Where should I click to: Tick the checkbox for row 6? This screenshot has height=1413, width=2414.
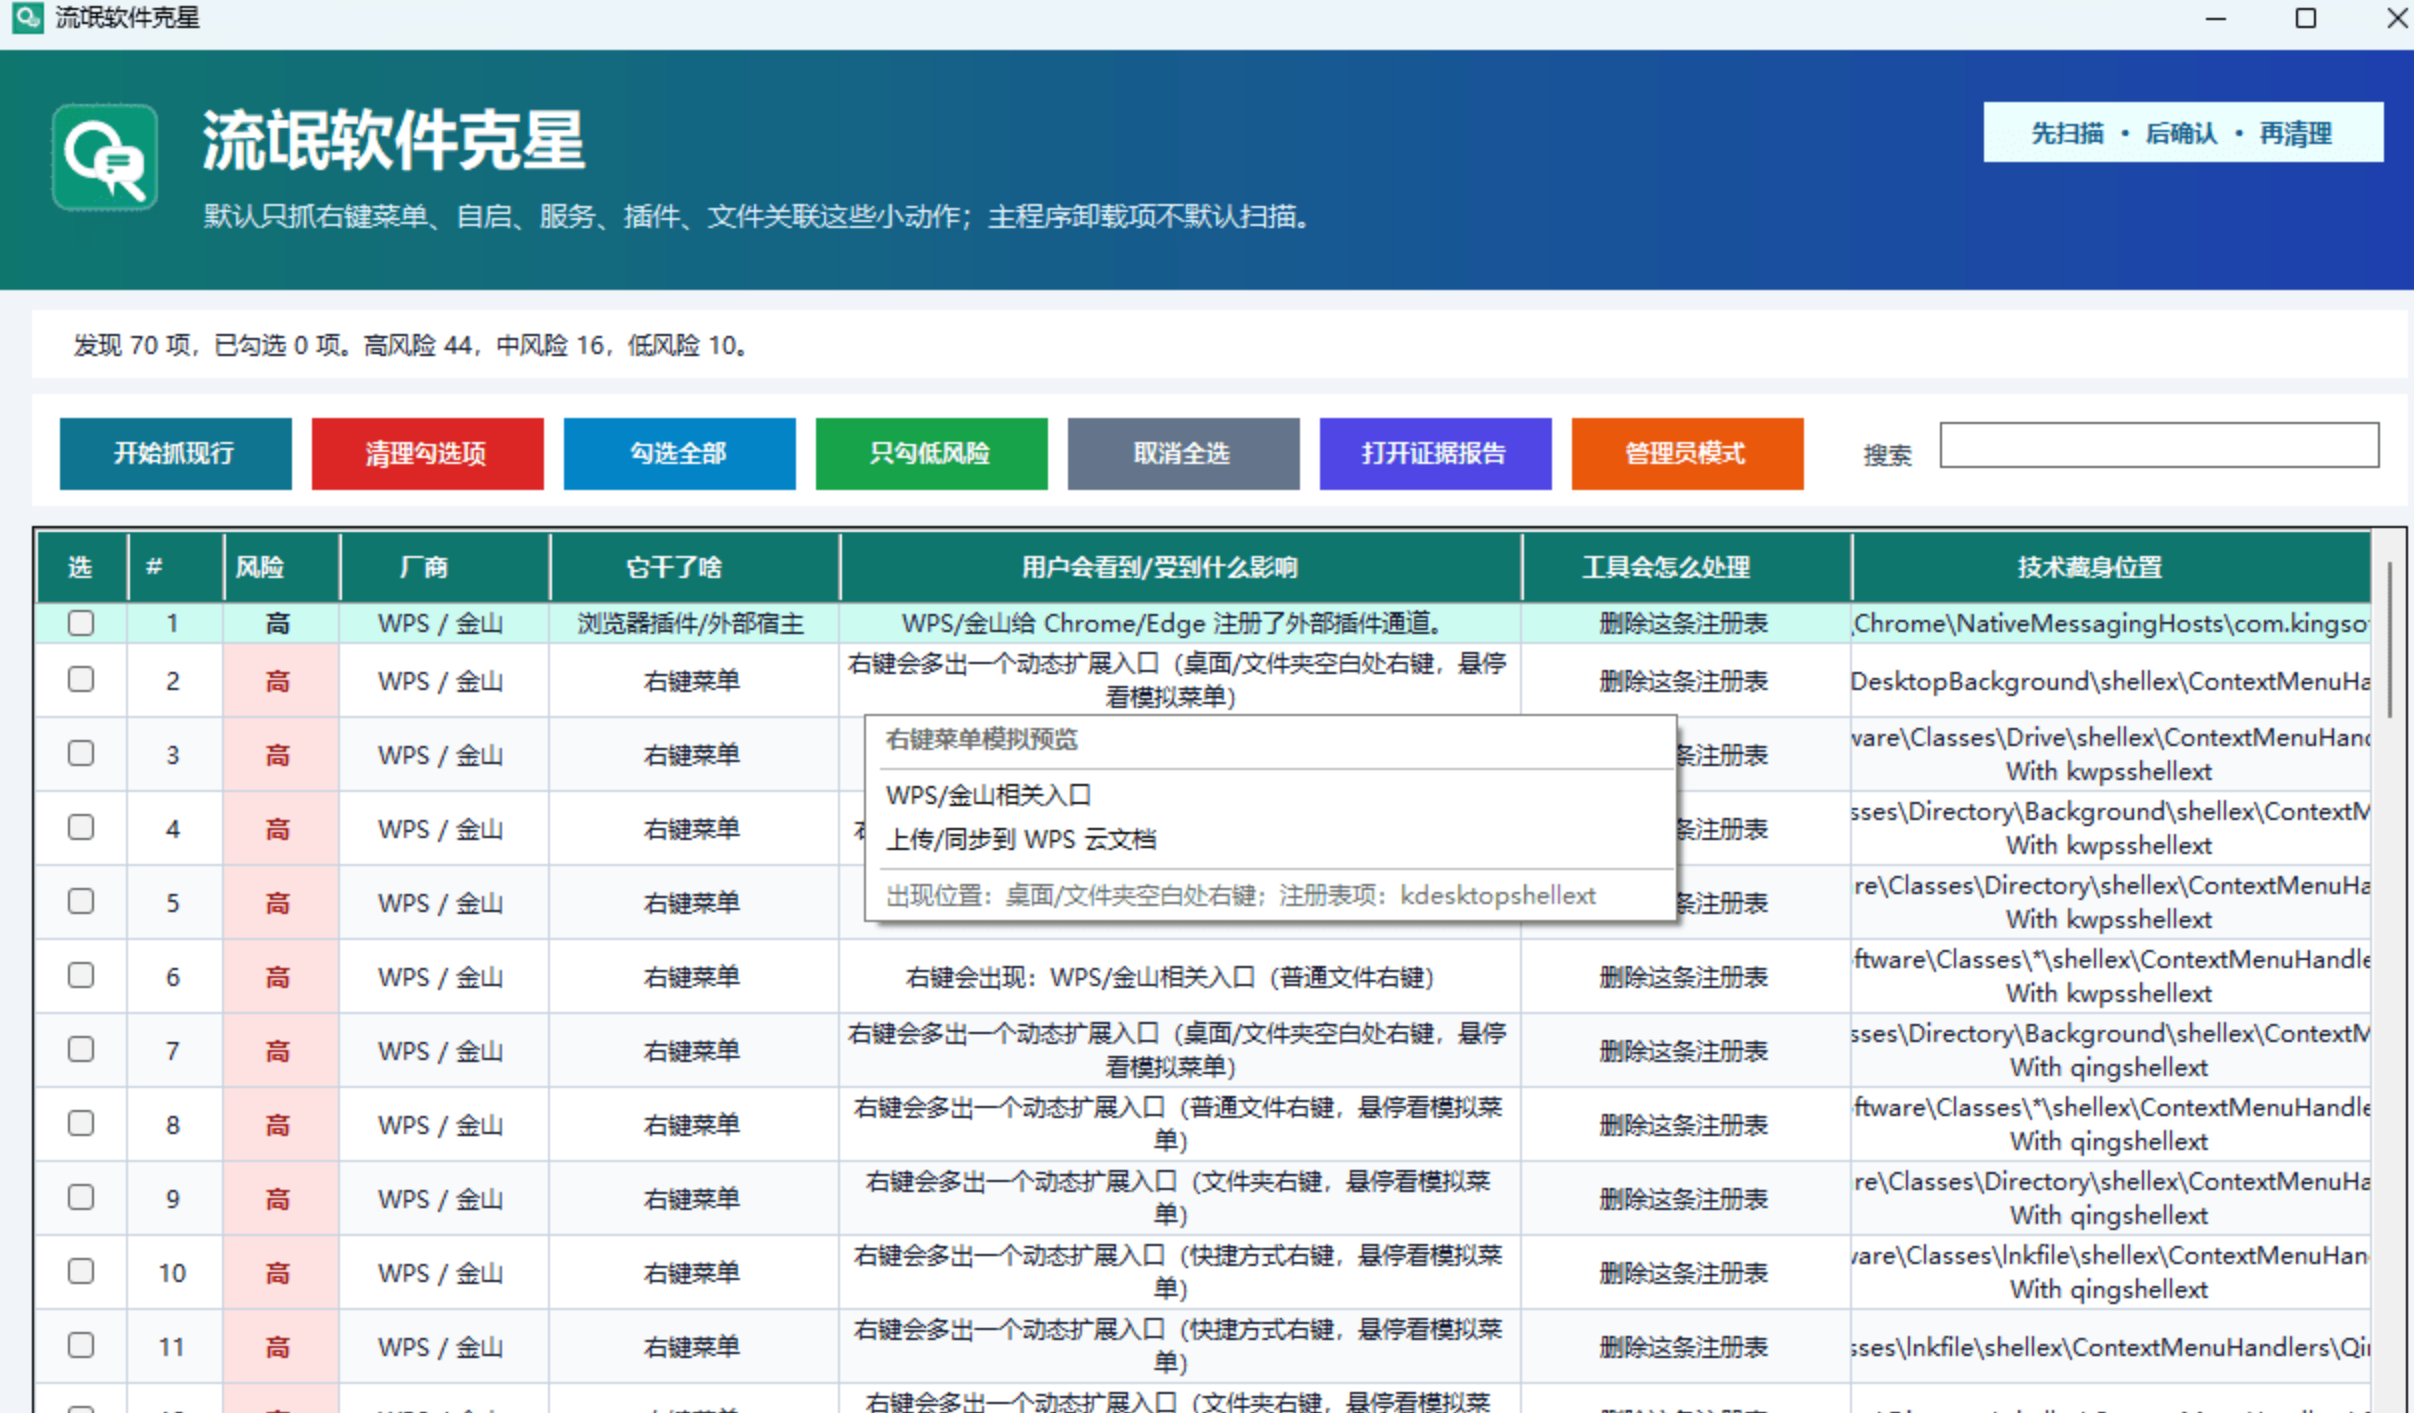[x=81, y=976]
